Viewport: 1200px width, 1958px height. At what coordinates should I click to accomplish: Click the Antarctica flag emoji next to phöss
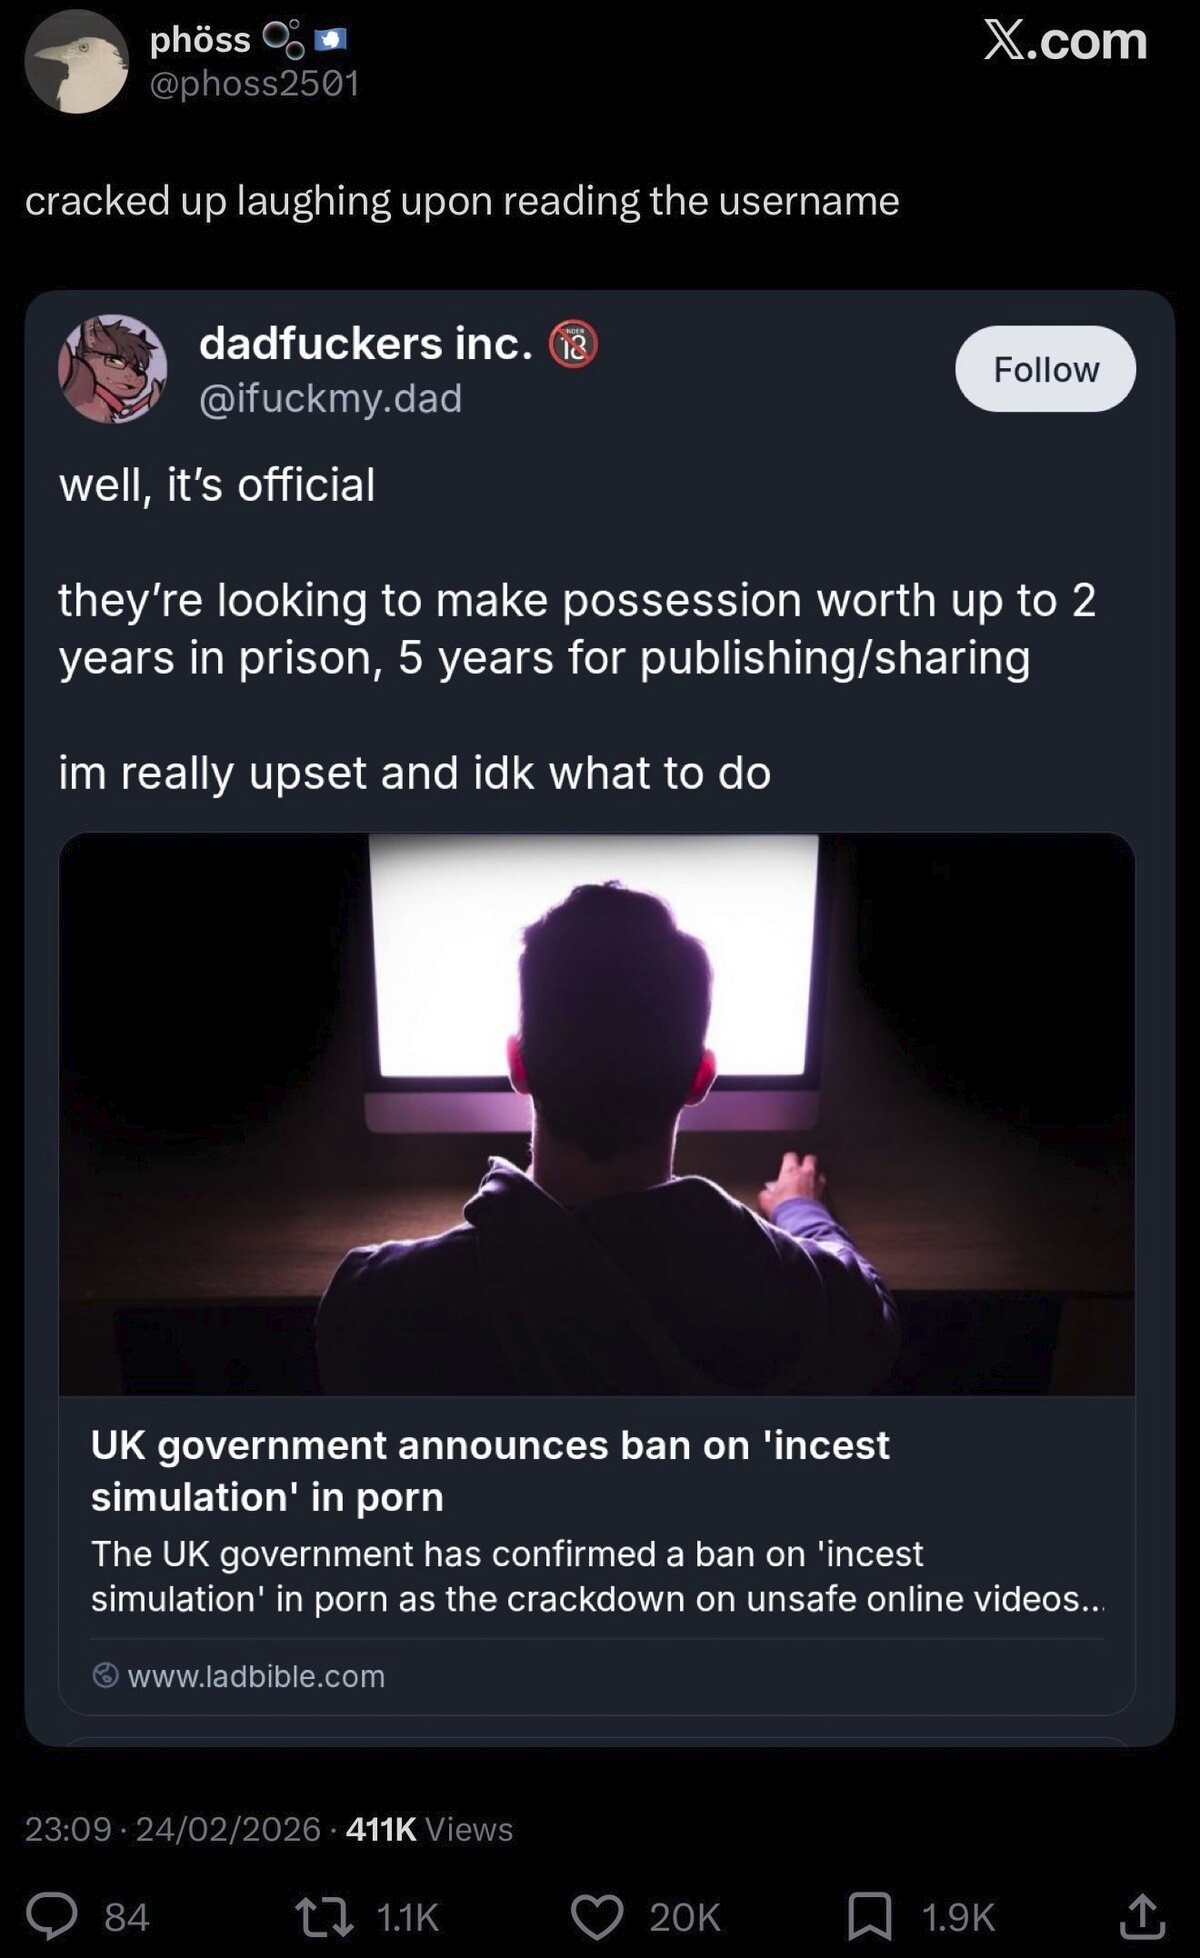[x=328, y=38]
